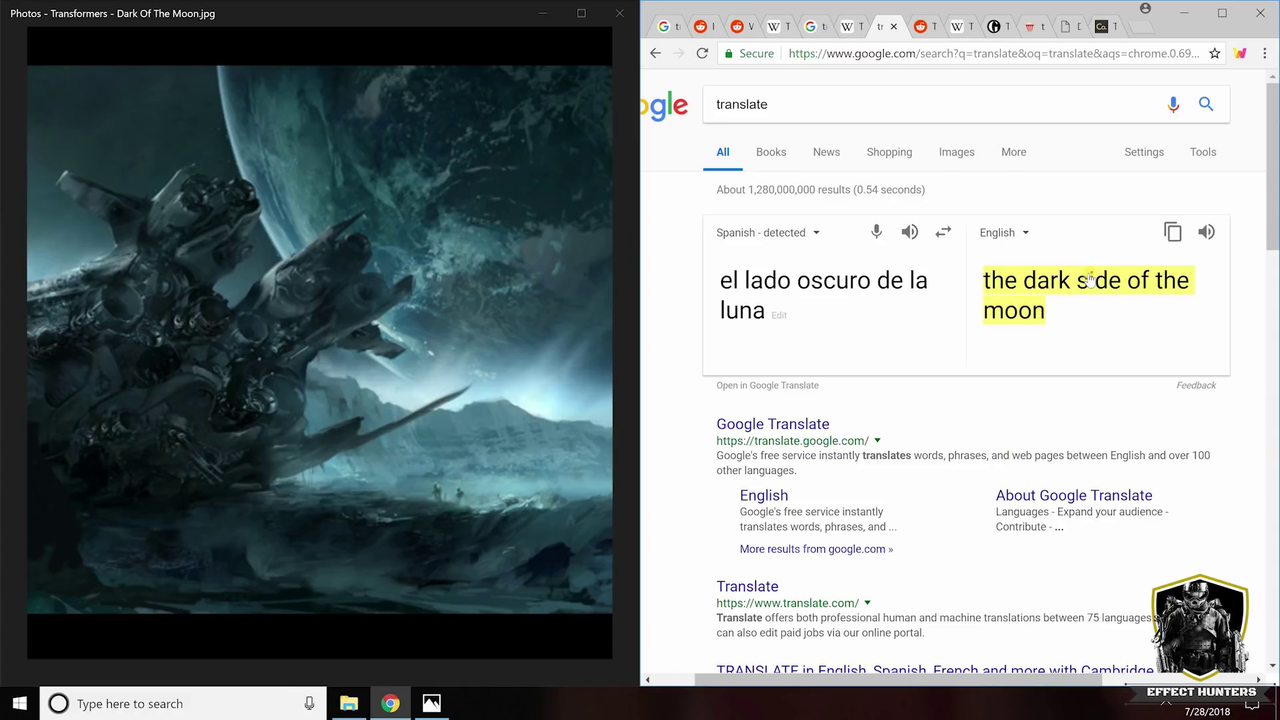This screenshot has width=1280, height=720.
Task: Listen to the Spanish source text
Action: (x=909, y=232)
